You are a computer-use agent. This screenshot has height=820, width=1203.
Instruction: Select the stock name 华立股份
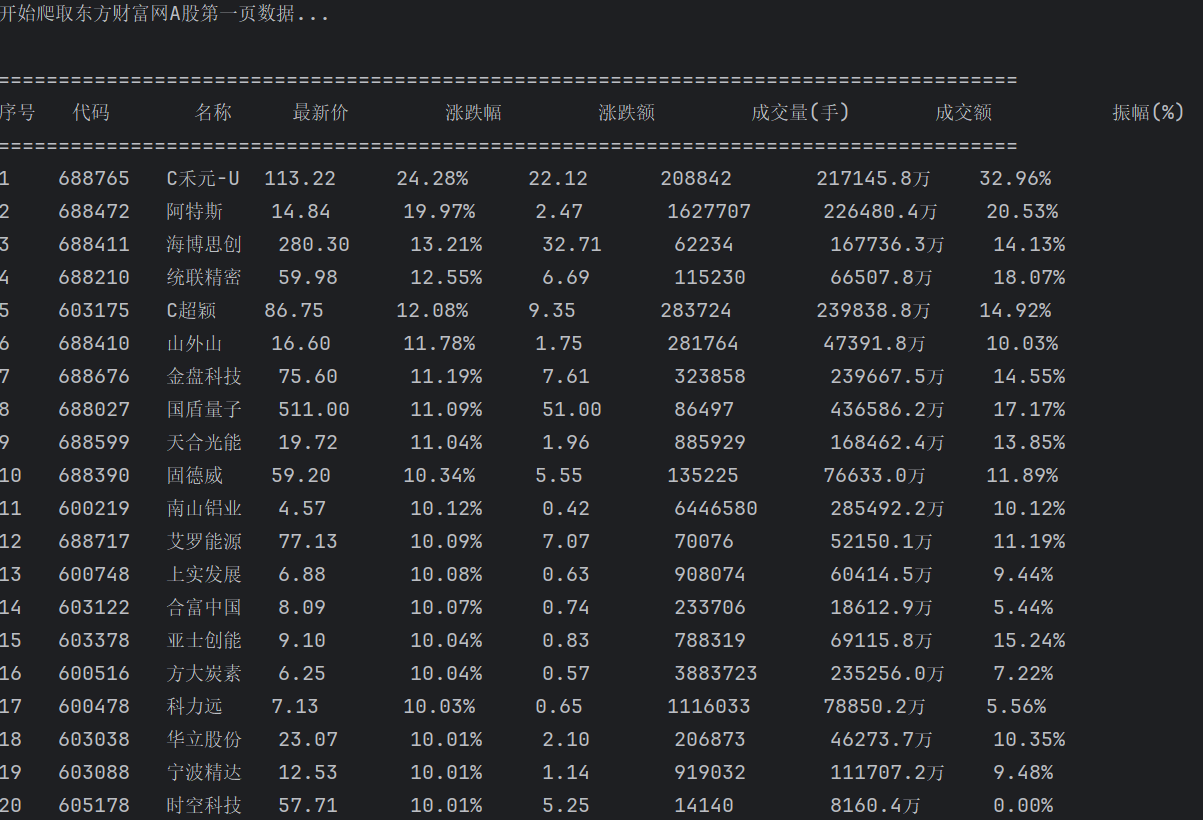click(x=204, y=740)
